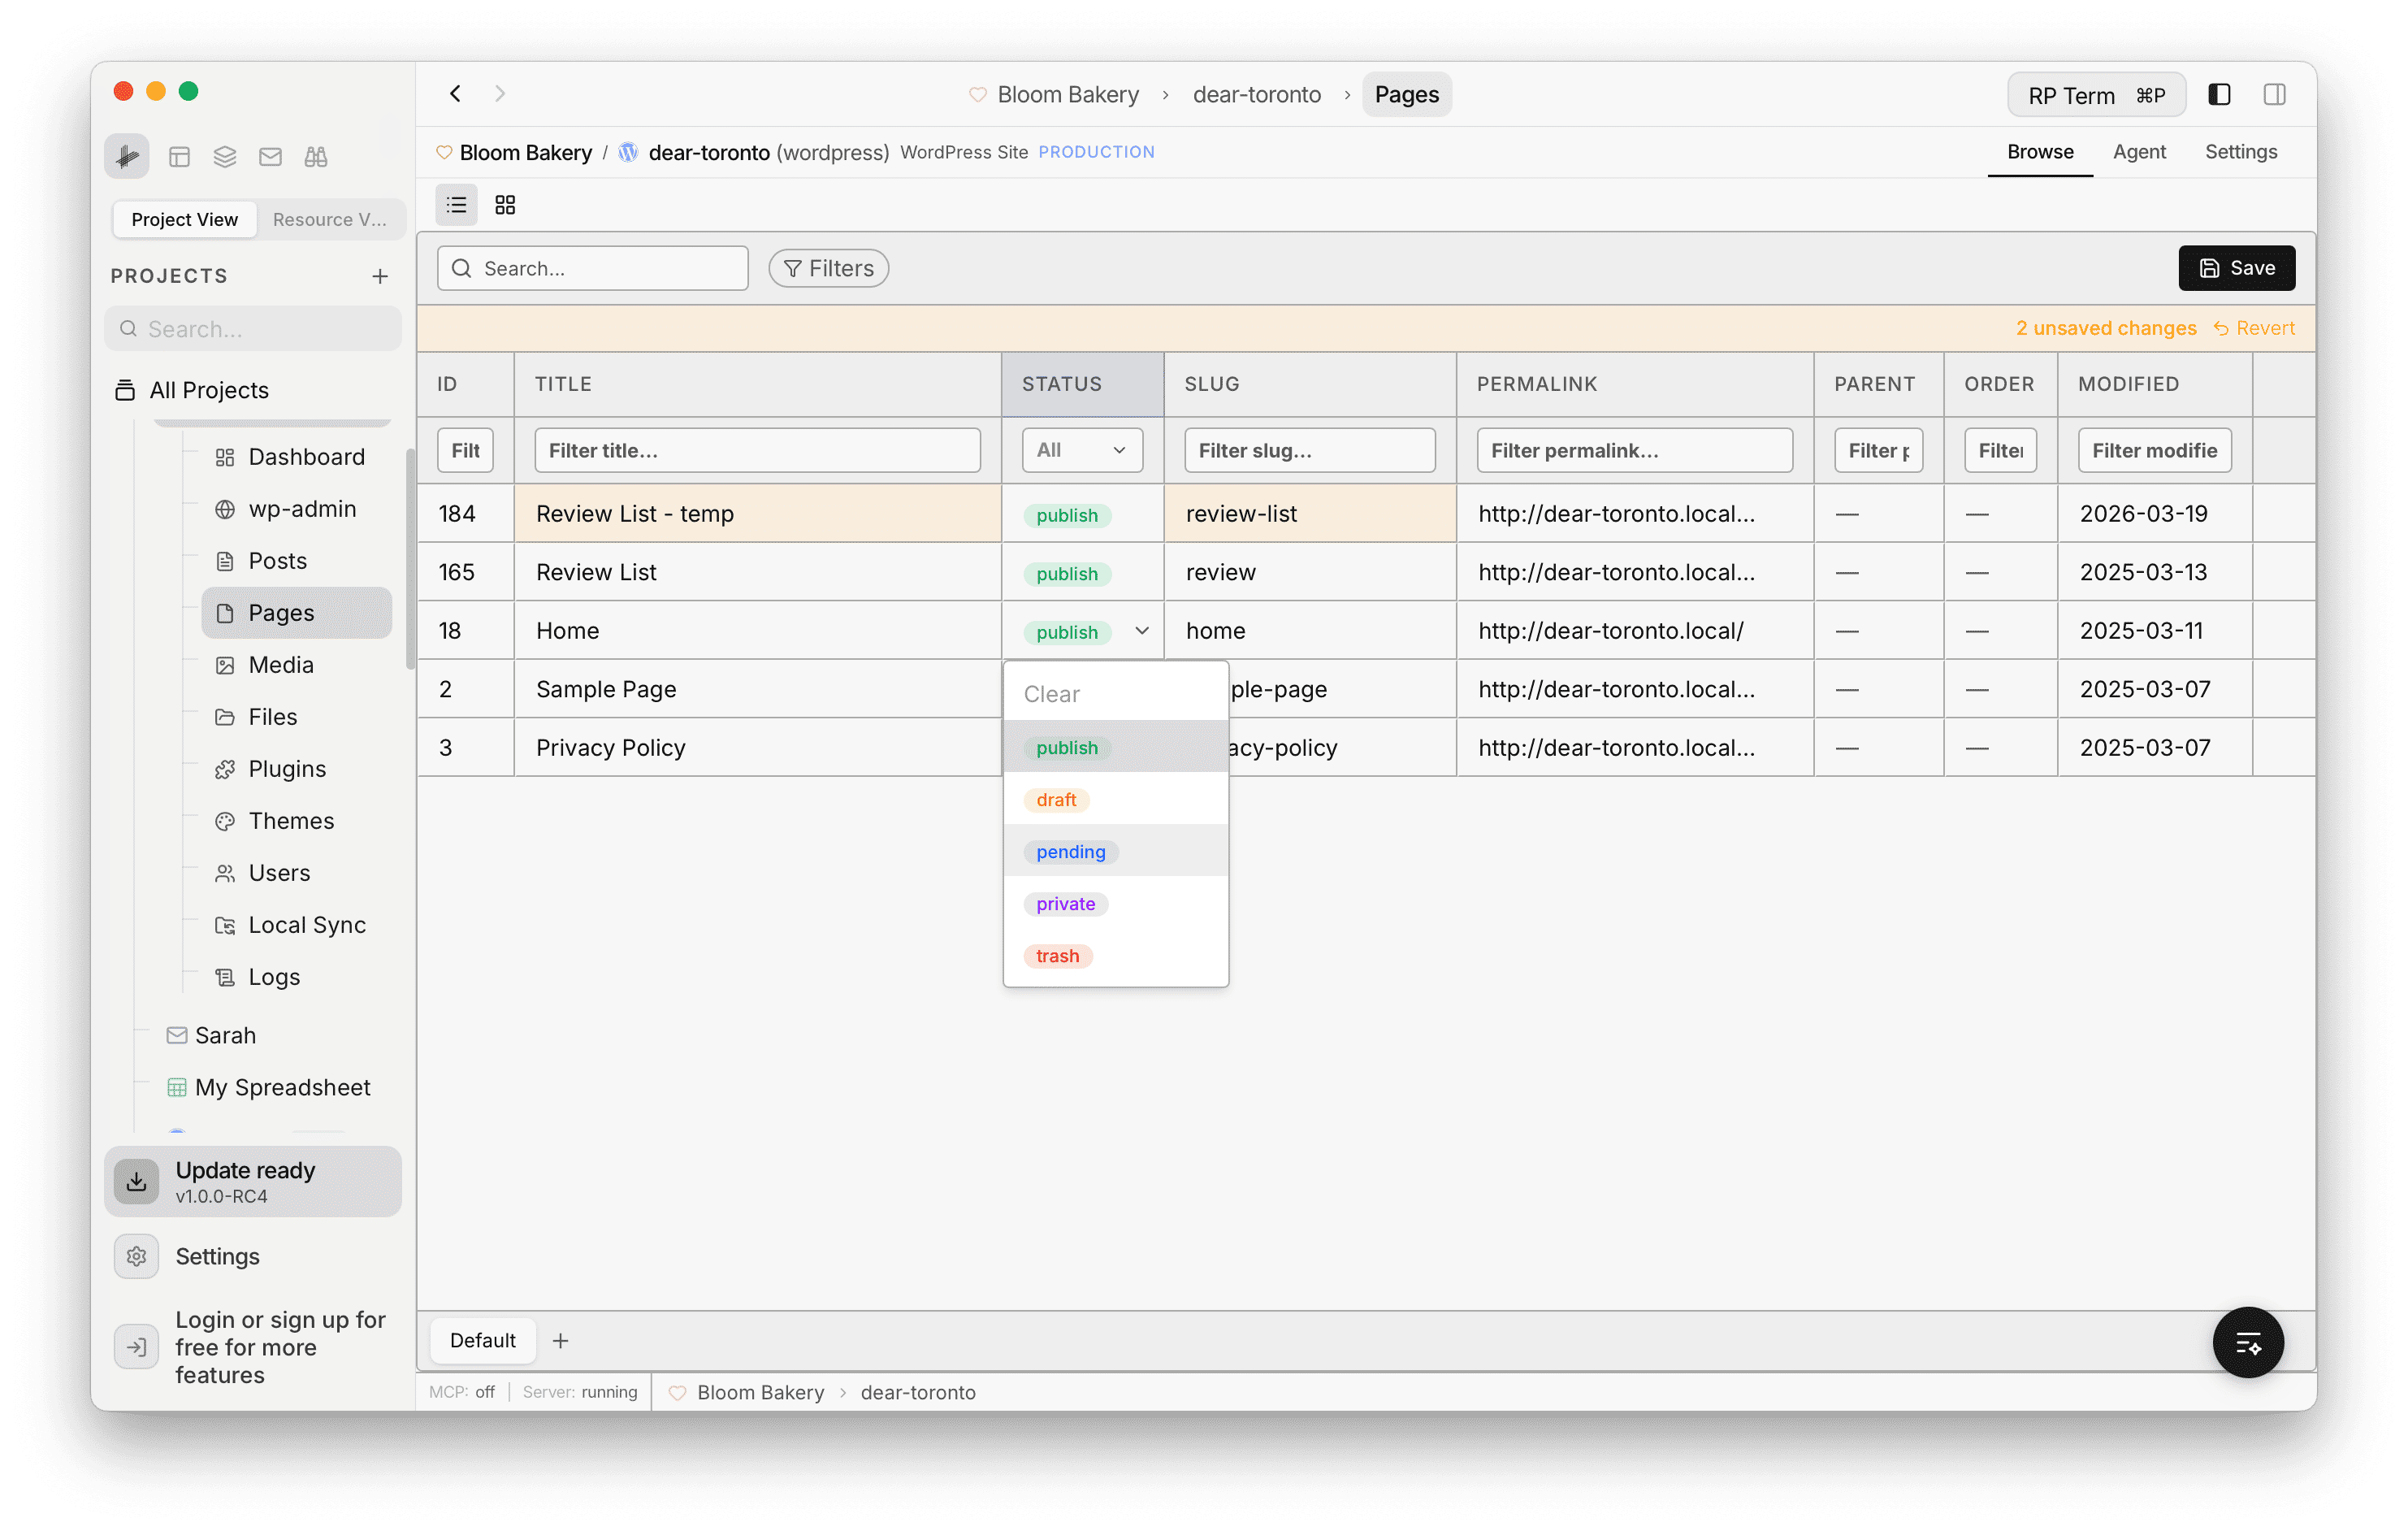Switch to the Settings tab for dear-toronto

pyautogui.click(x=2241, y=152)
